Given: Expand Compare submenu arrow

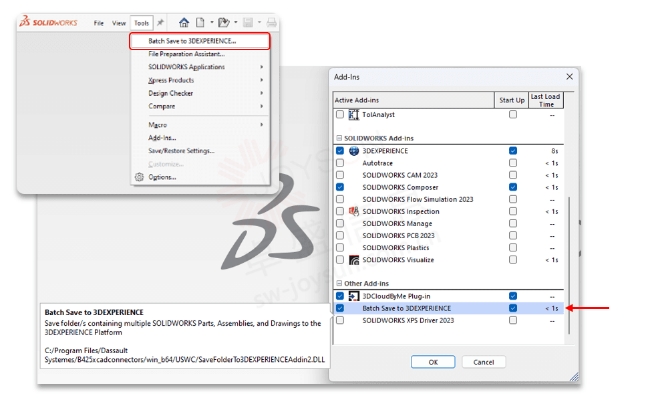Looking at the screenshot, I should (x=262, y=106).
